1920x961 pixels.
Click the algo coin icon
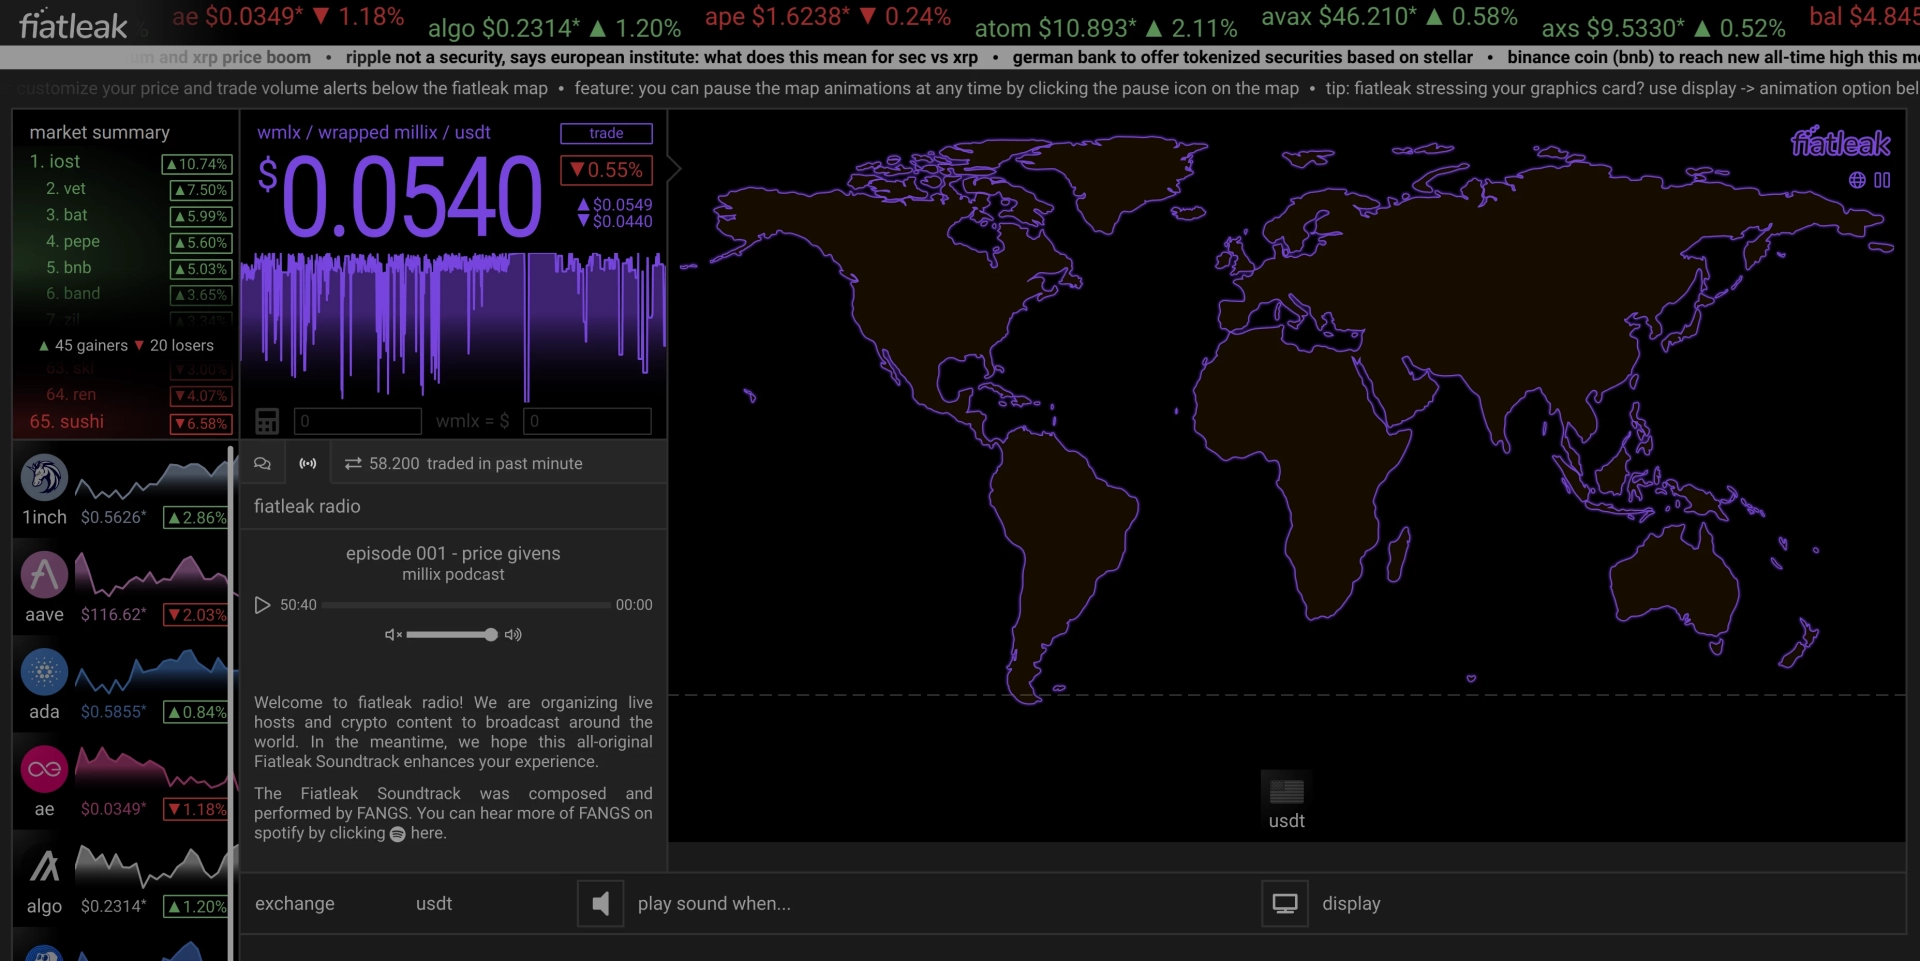44,866
